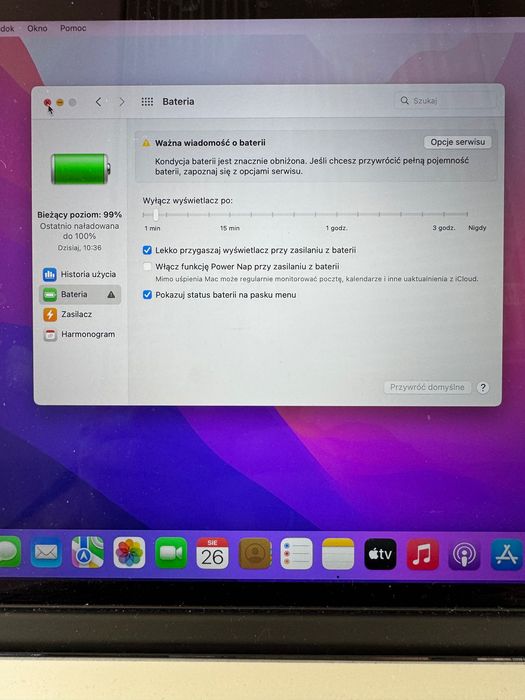The image size is (525, 700).
Task: Open the Notes app in Dock
Action: pyautogui.click(x=338, y=554)
